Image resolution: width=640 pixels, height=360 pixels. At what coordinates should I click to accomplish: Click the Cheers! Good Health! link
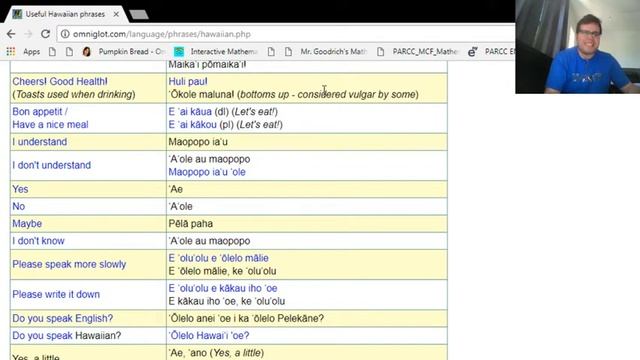tap(60, 81)
